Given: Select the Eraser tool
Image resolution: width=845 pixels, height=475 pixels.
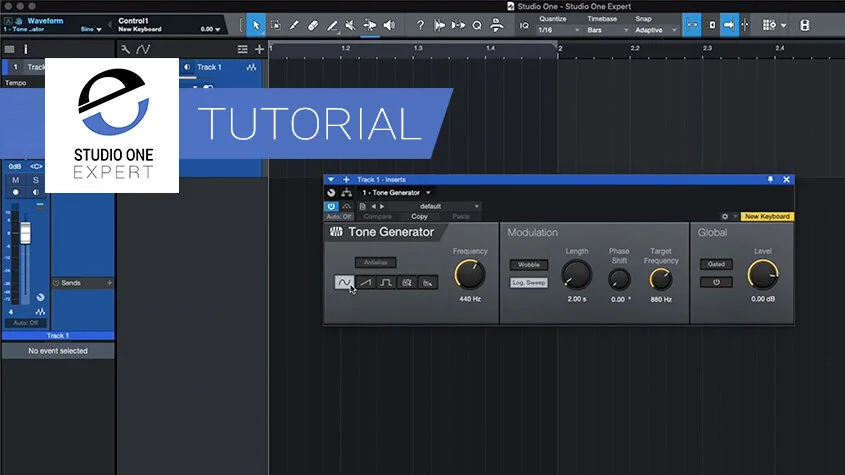Looking at the screenshot, I should pyautogui.click(x=313, y=25).
